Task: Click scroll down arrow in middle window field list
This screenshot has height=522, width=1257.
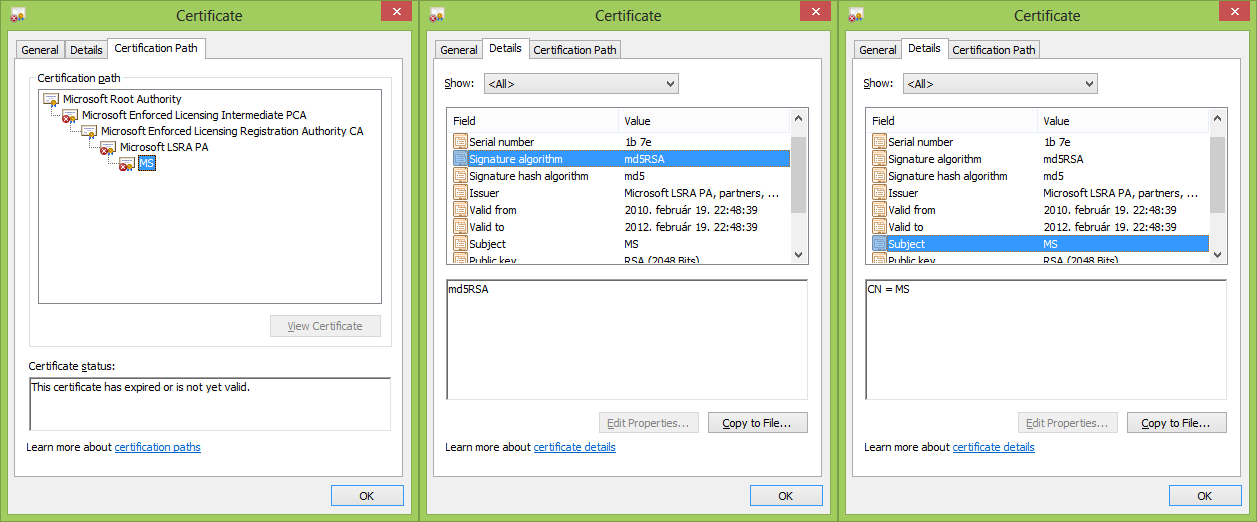Action: point(798,255)
